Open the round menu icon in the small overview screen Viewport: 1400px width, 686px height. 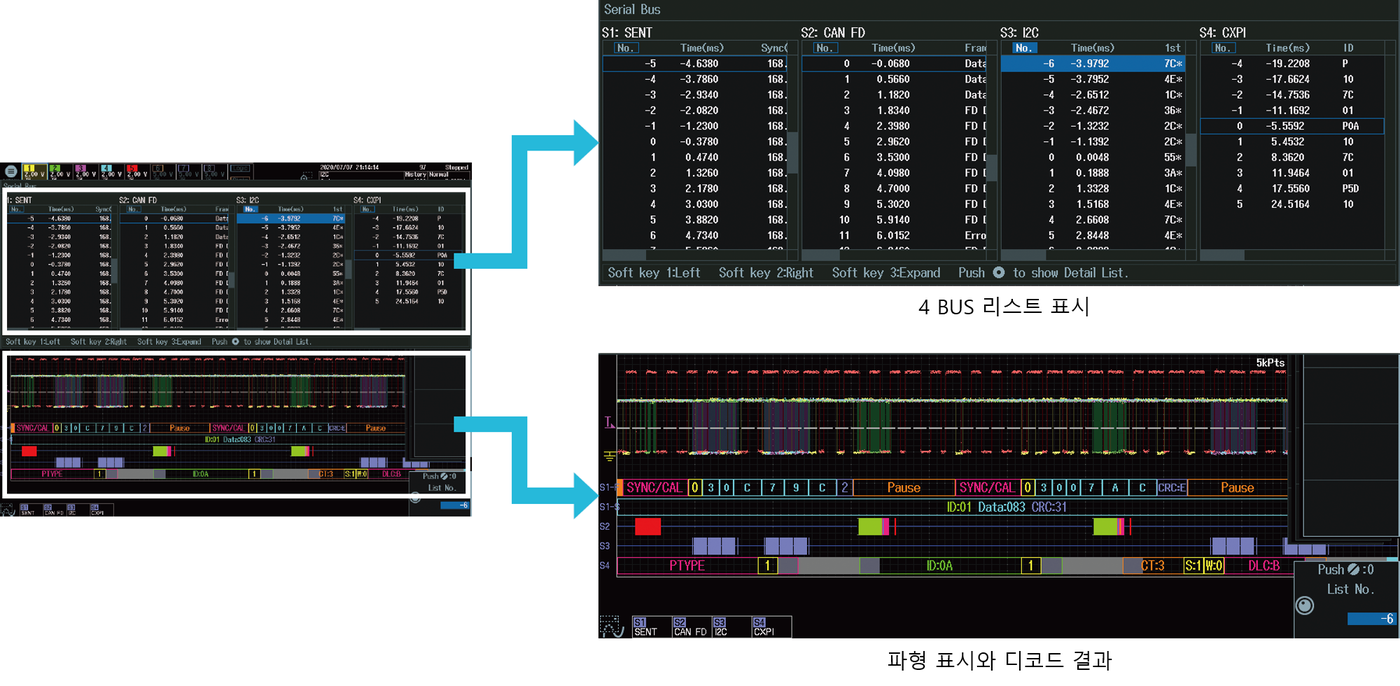tap(11, 171)
